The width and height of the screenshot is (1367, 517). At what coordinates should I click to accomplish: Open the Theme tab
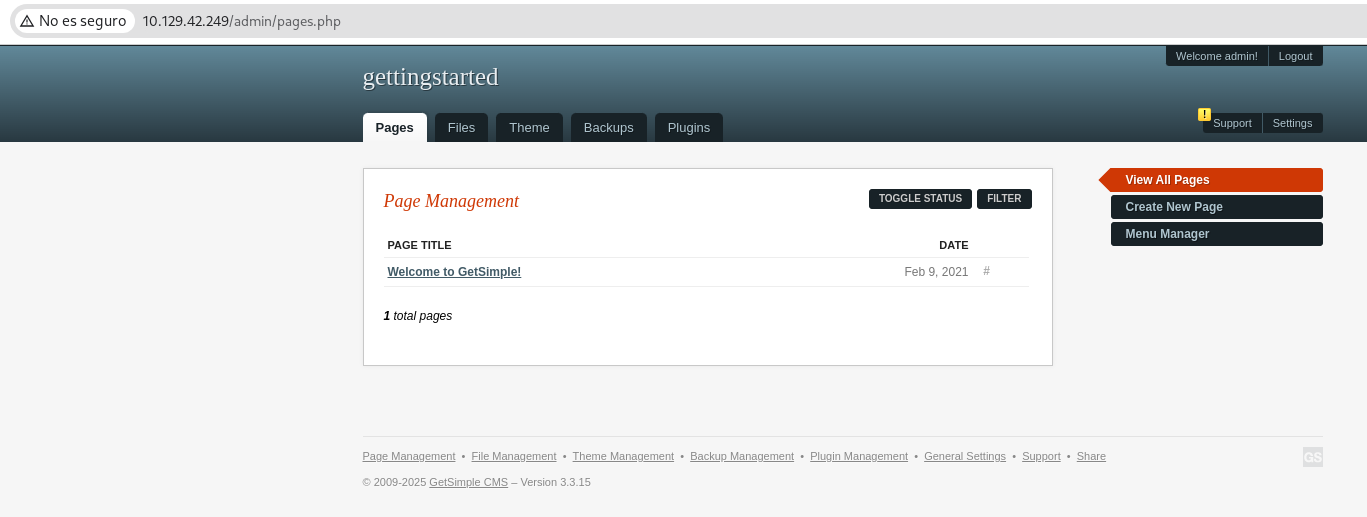tap(529, 127)
